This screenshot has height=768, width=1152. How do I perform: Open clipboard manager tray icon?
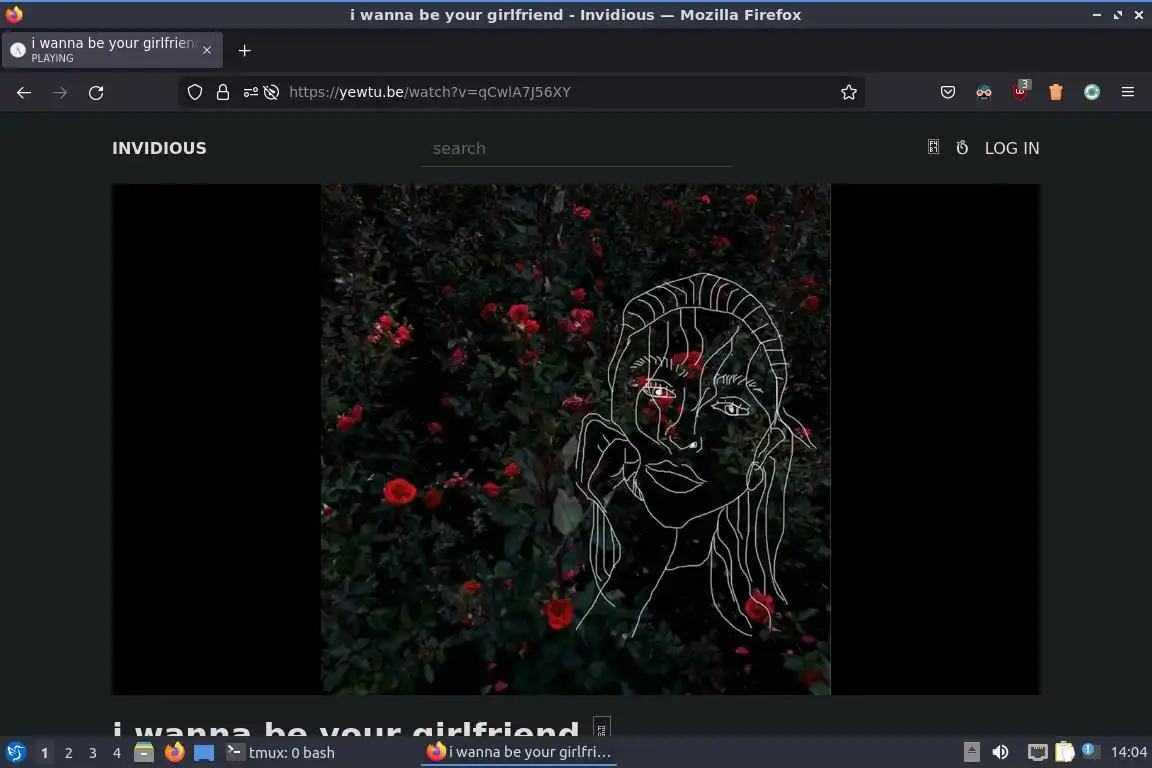(x=1064, y=752)
